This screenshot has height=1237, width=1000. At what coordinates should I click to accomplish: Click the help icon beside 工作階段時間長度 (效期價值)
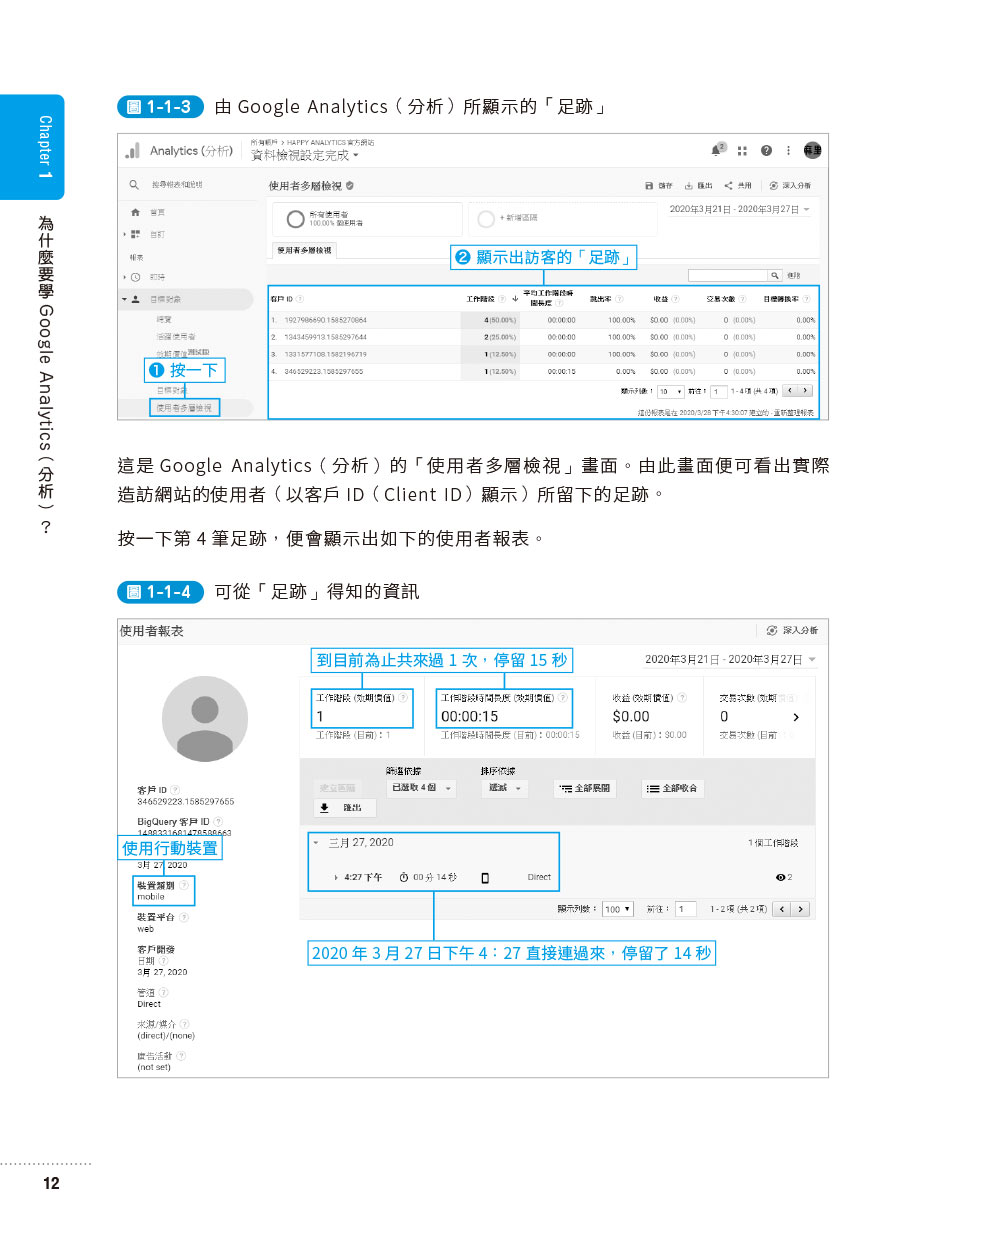[x=563, y=698]
